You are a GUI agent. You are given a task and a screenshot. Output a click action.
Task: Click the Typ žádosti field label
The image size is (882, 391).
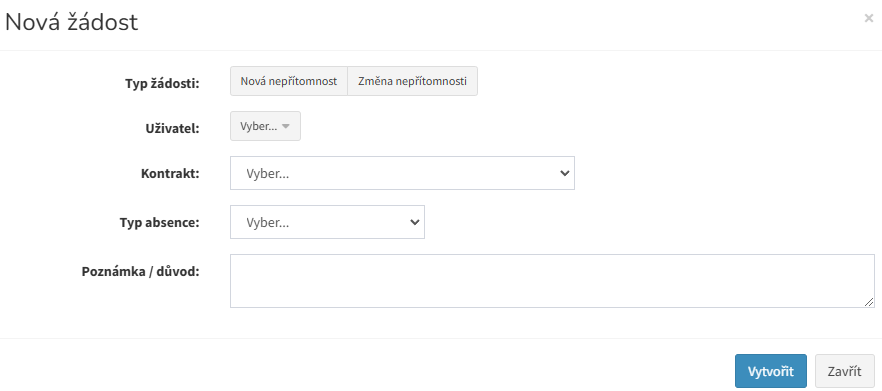pyautogui.click(x=163, y=84)
